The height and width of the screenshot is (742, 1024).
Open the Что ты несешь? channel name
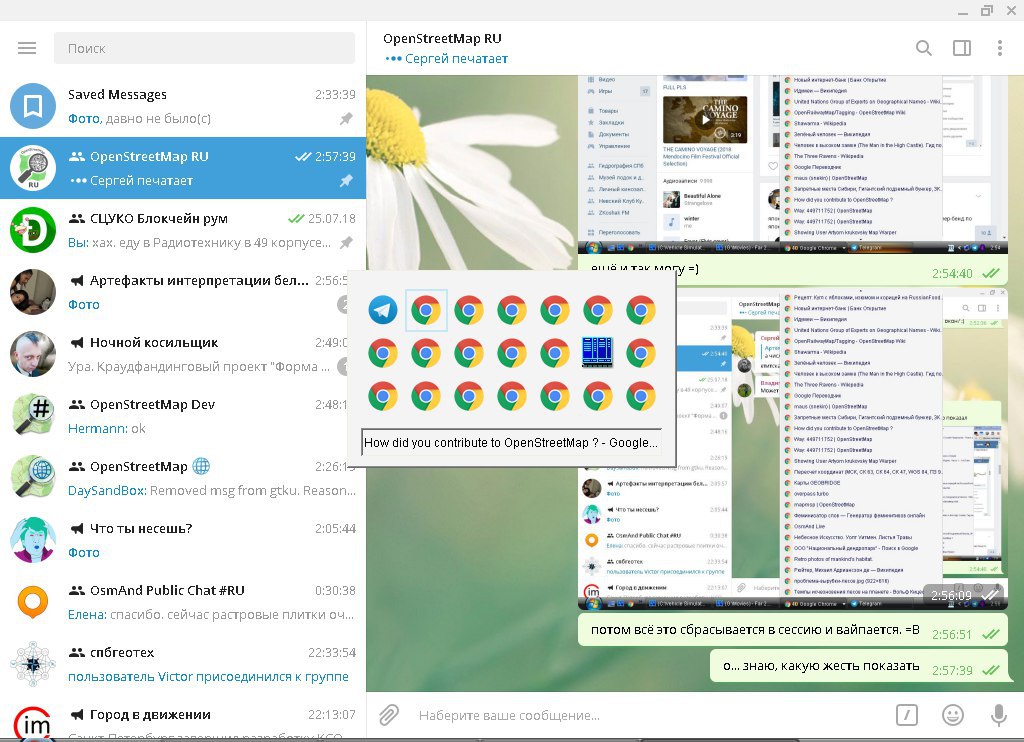pos(141,528)
